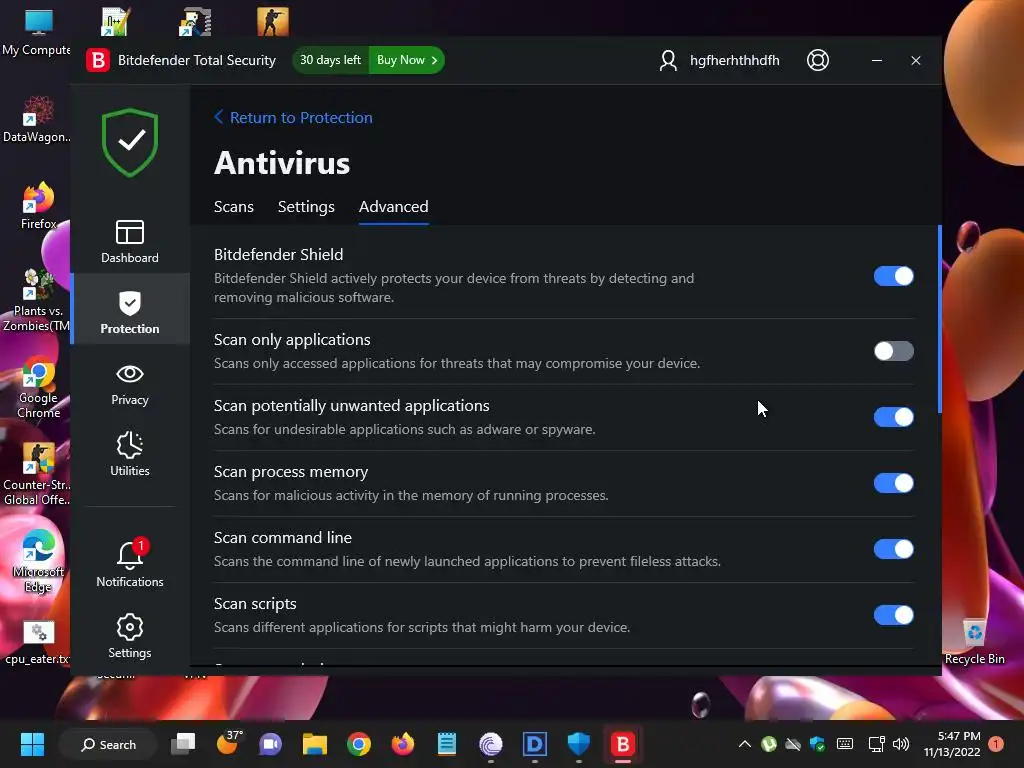Open cpu_eater.txt file on desktop

37,643
